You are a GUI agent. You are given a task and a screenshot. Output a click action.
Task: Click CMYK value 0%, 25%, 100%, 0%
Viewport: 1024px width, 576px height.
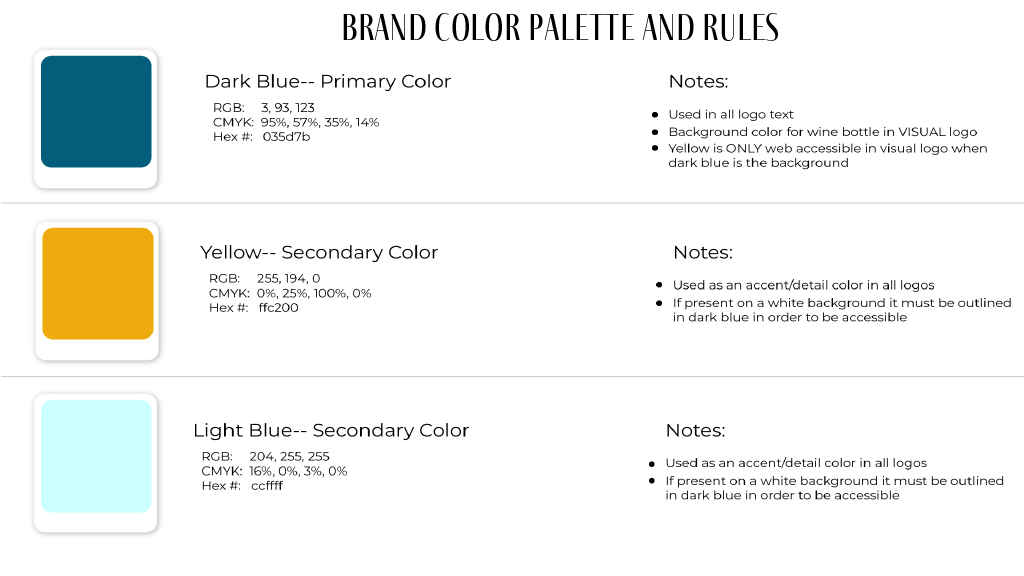[x=313, y=294]
